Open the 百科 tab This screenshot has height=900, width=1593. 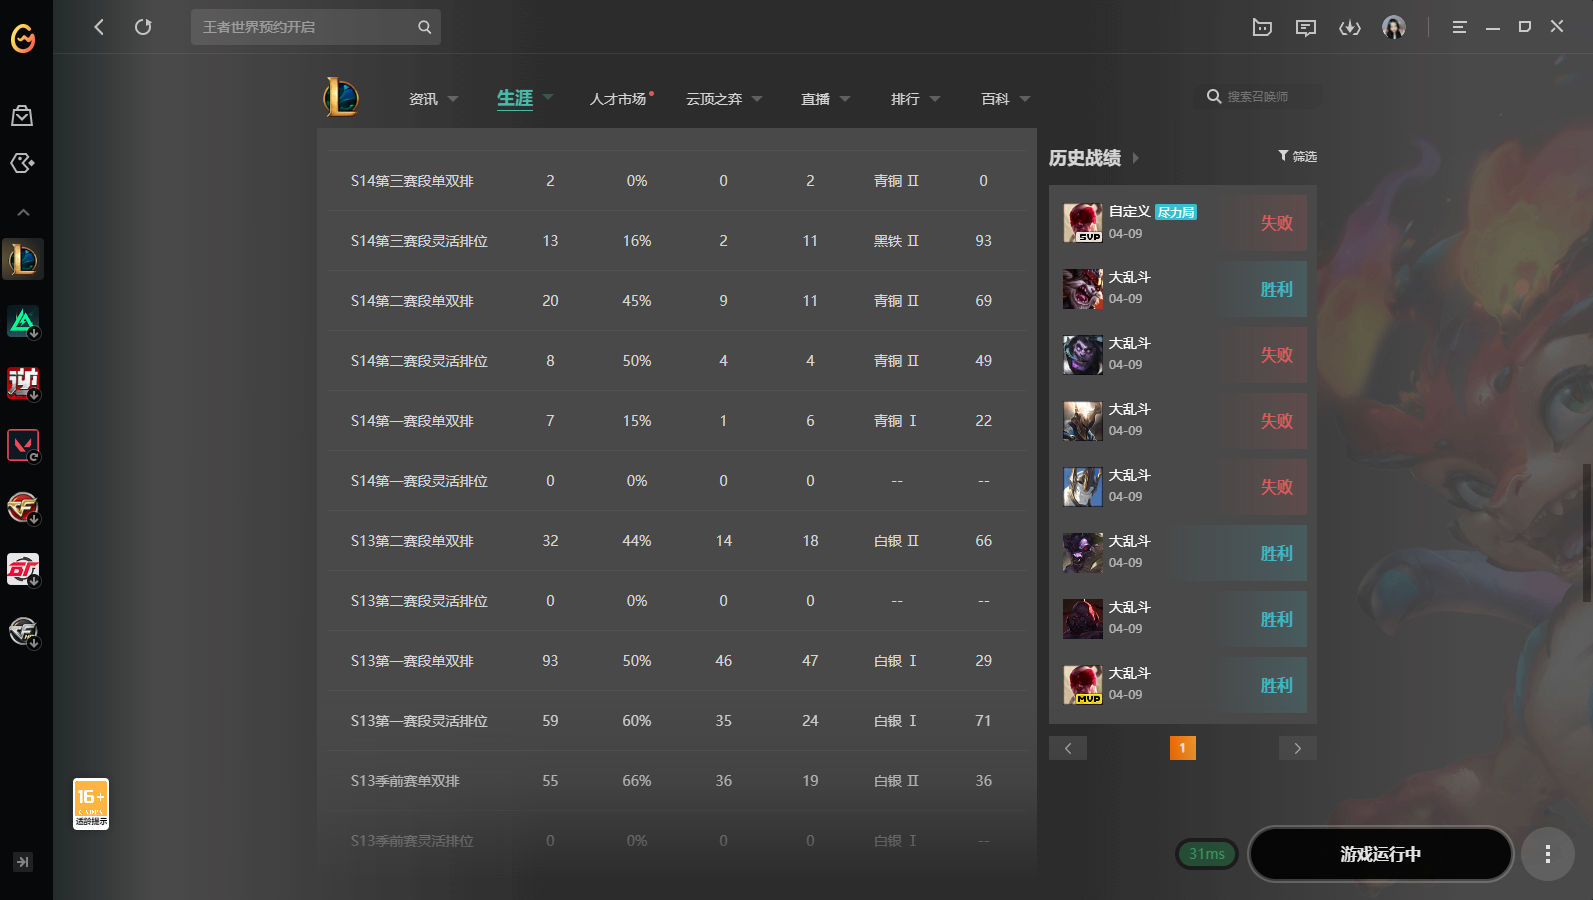tap(995, 99)
